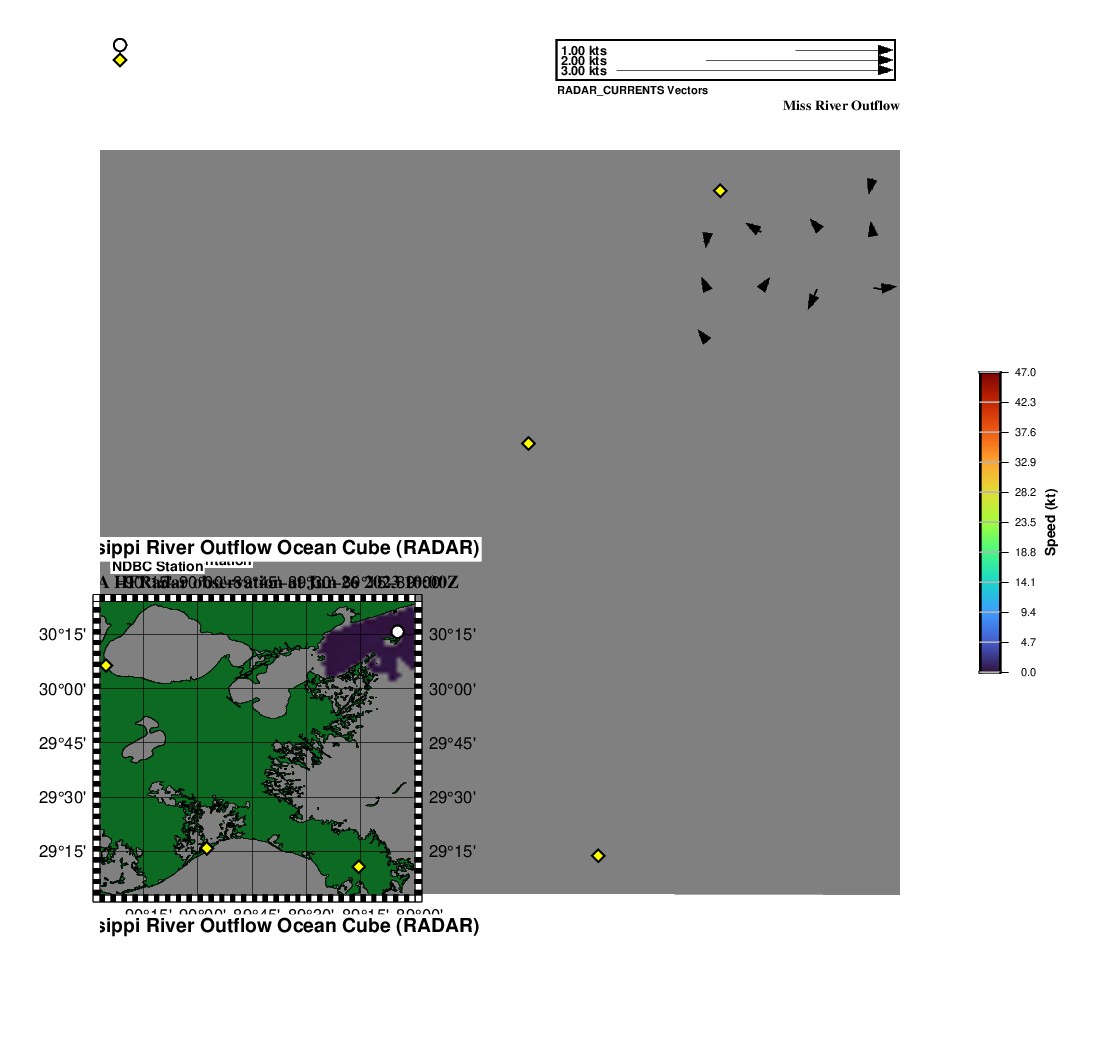This screenshot has height=1050, width=1100.
Task: Click the 23.5 tick label on the color bar
Action: [1026, 522]
